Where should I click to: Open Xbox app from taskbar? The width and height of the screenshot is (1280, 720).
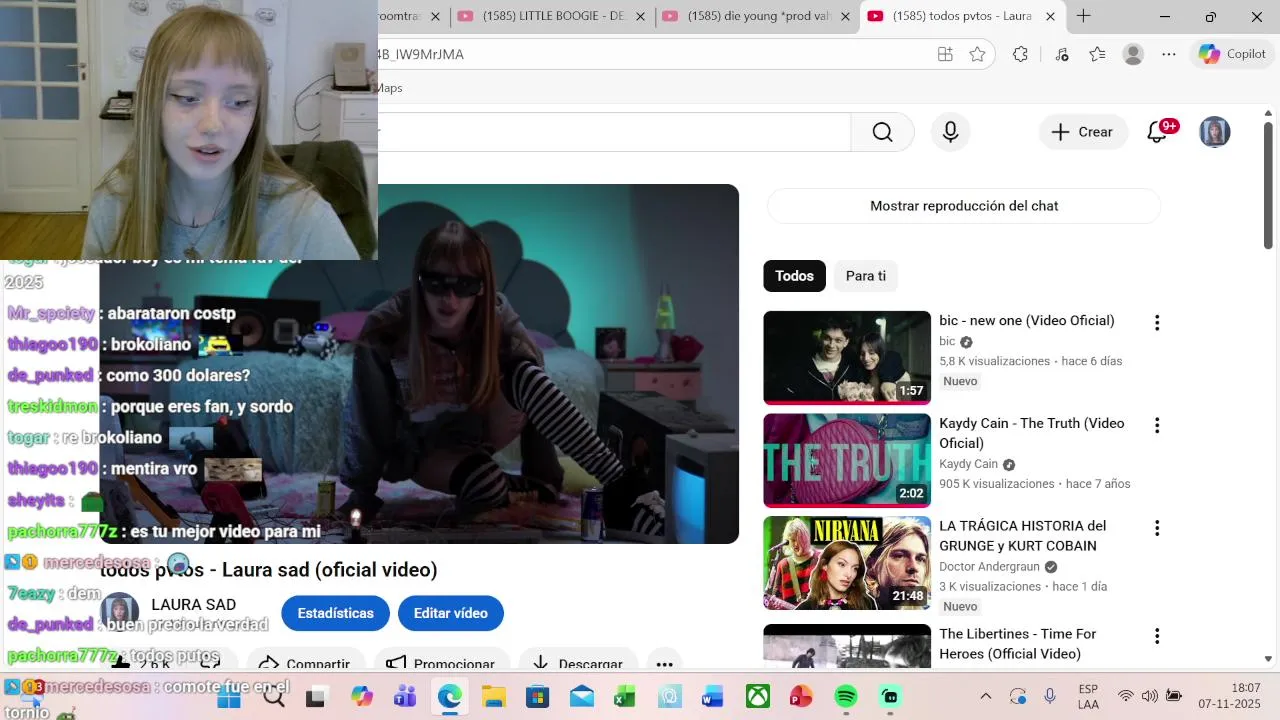(758, 696)
